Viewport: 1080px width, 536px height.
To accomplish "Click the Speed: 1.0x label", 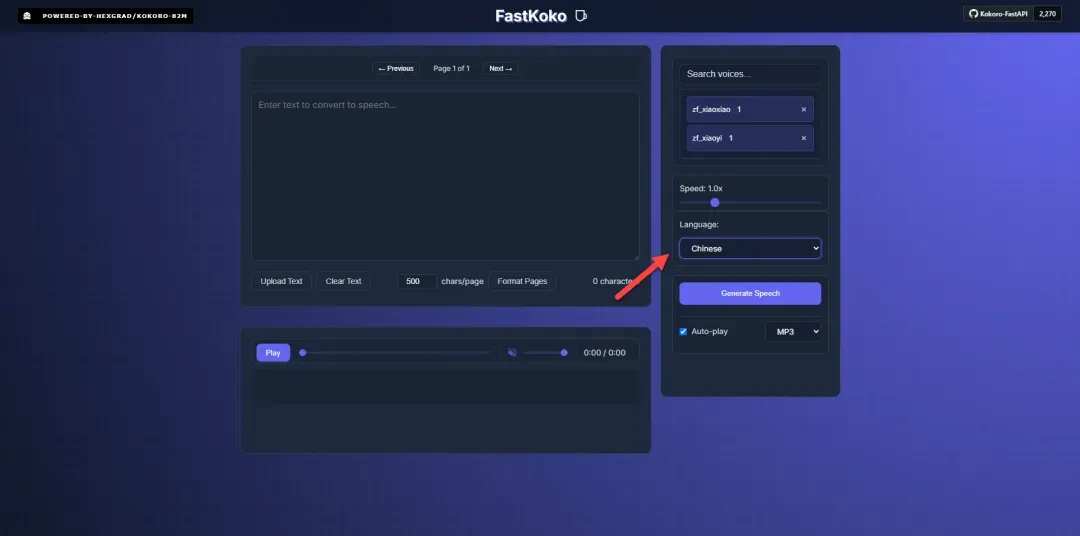I will [x=700, y=188].
